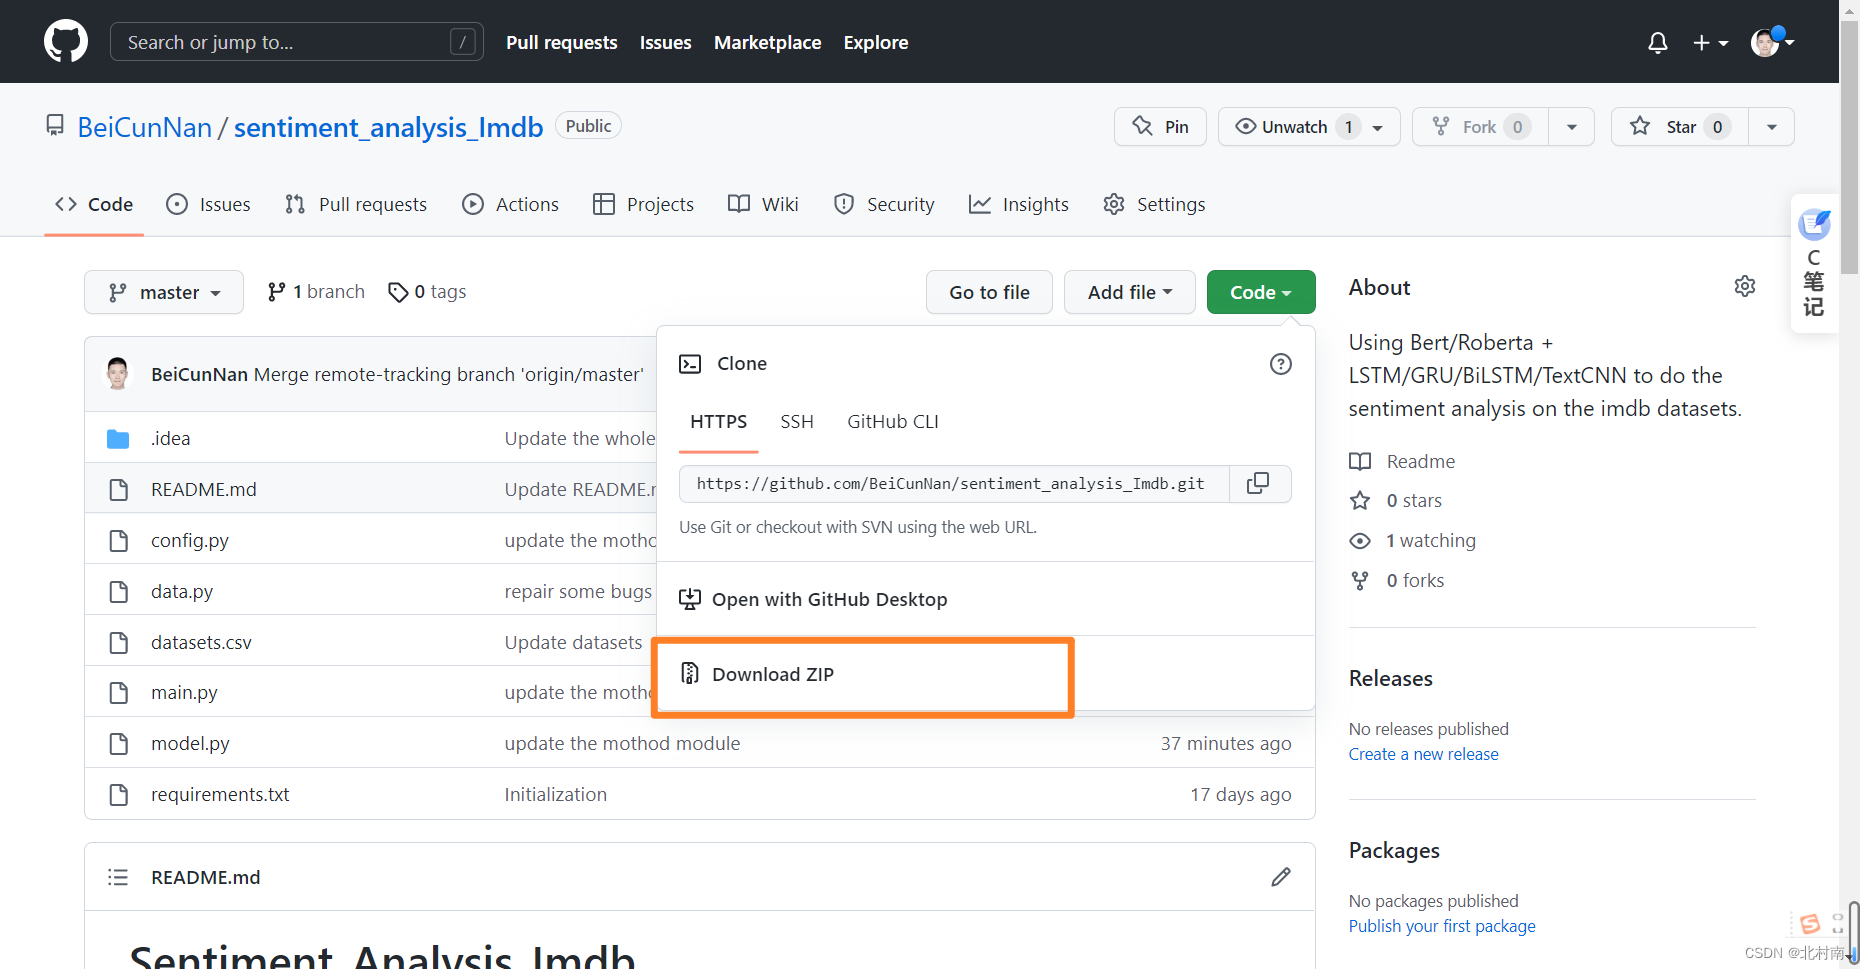Focus the Search or jump to field
Viewport: 1860px width, 969px height.
click(x=285, y=42)
